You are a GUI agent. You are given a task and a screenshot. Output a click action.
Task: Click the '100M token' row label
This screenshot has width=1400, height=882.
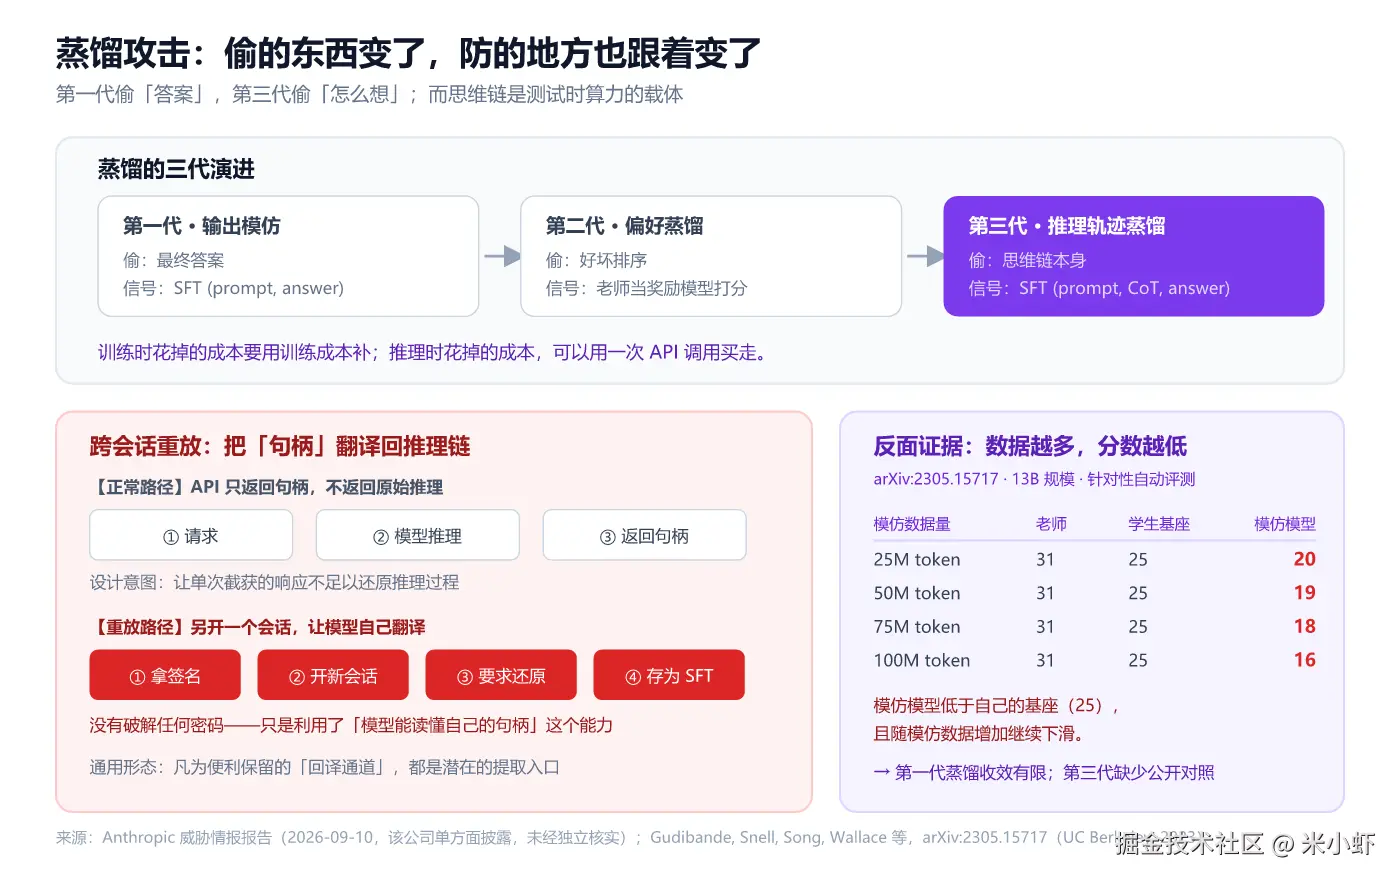922,660
